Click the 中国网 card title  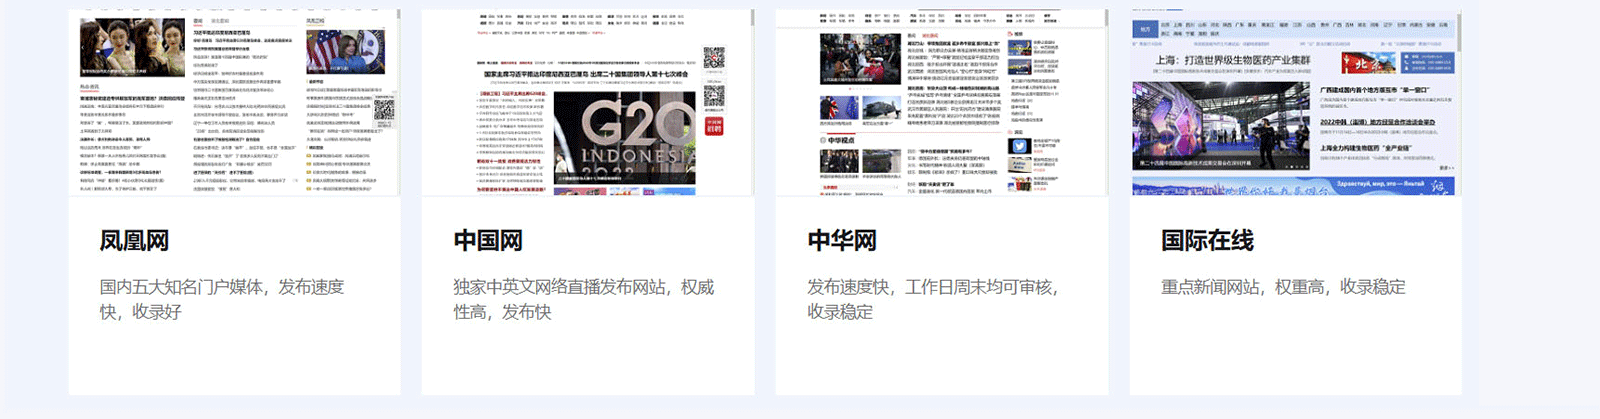point(488,241)
